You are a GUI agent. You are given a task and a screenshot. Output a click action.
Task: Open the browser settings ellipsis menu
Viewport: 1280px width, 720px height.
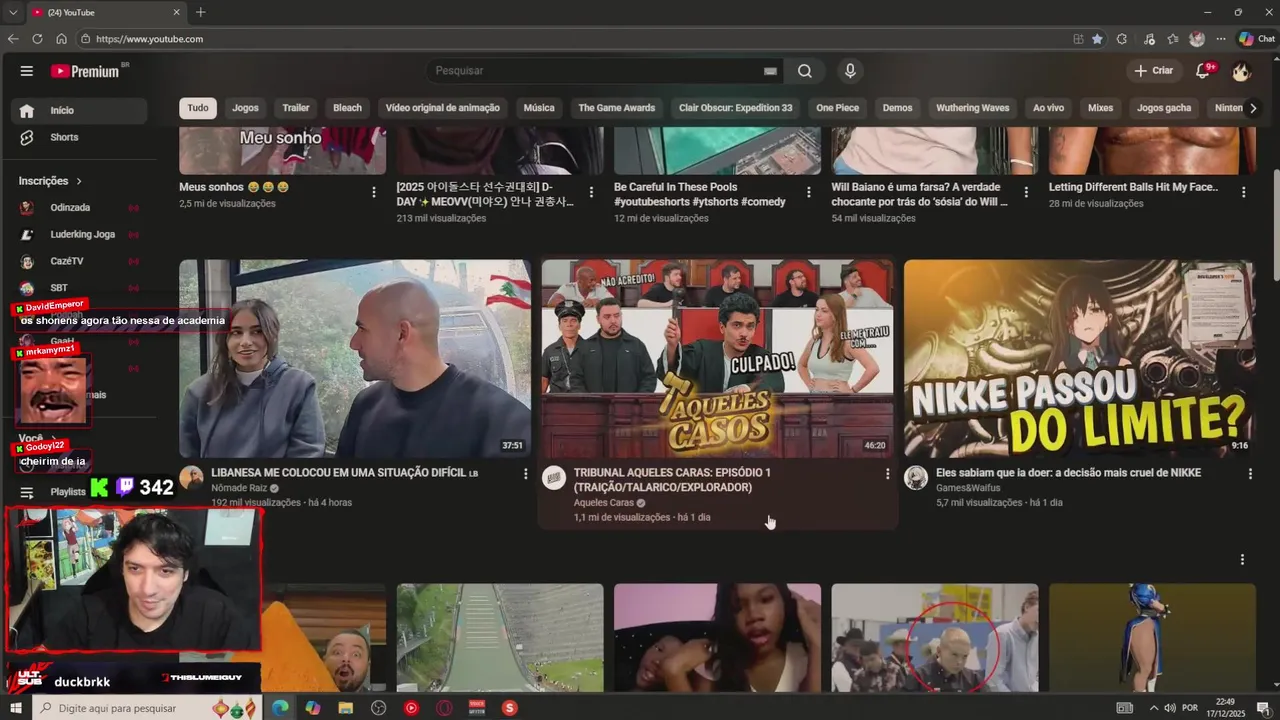(x=1221, y=39)
